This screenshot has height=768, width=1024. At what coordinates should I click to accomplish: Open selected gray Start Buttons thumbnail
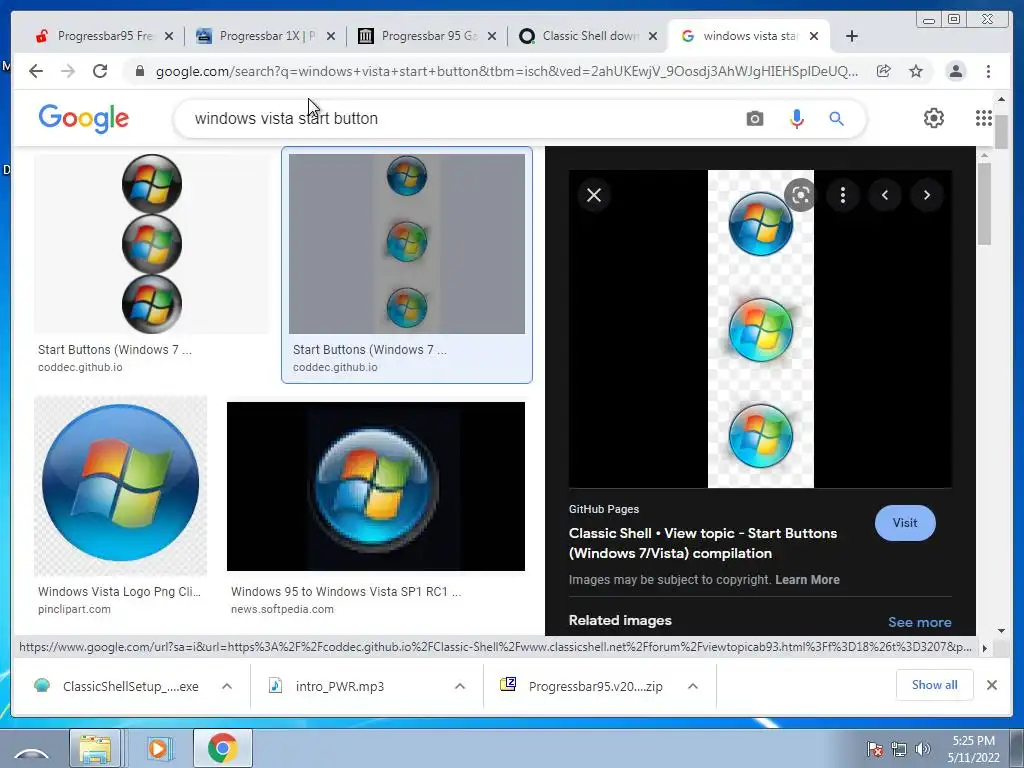[x=407, y=244]
